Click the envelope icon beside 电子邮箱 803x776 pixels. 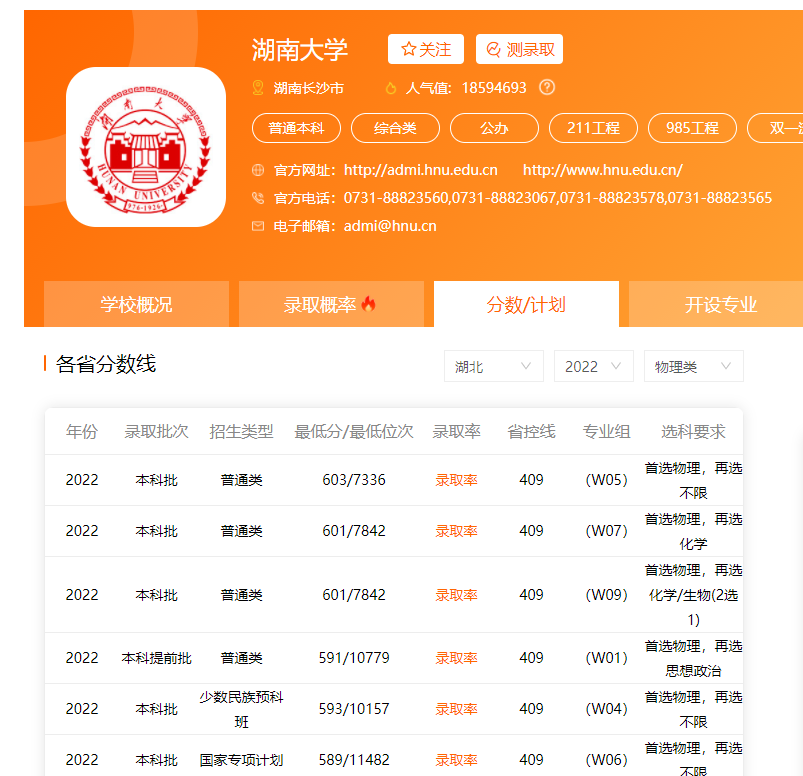coord(258,226)
